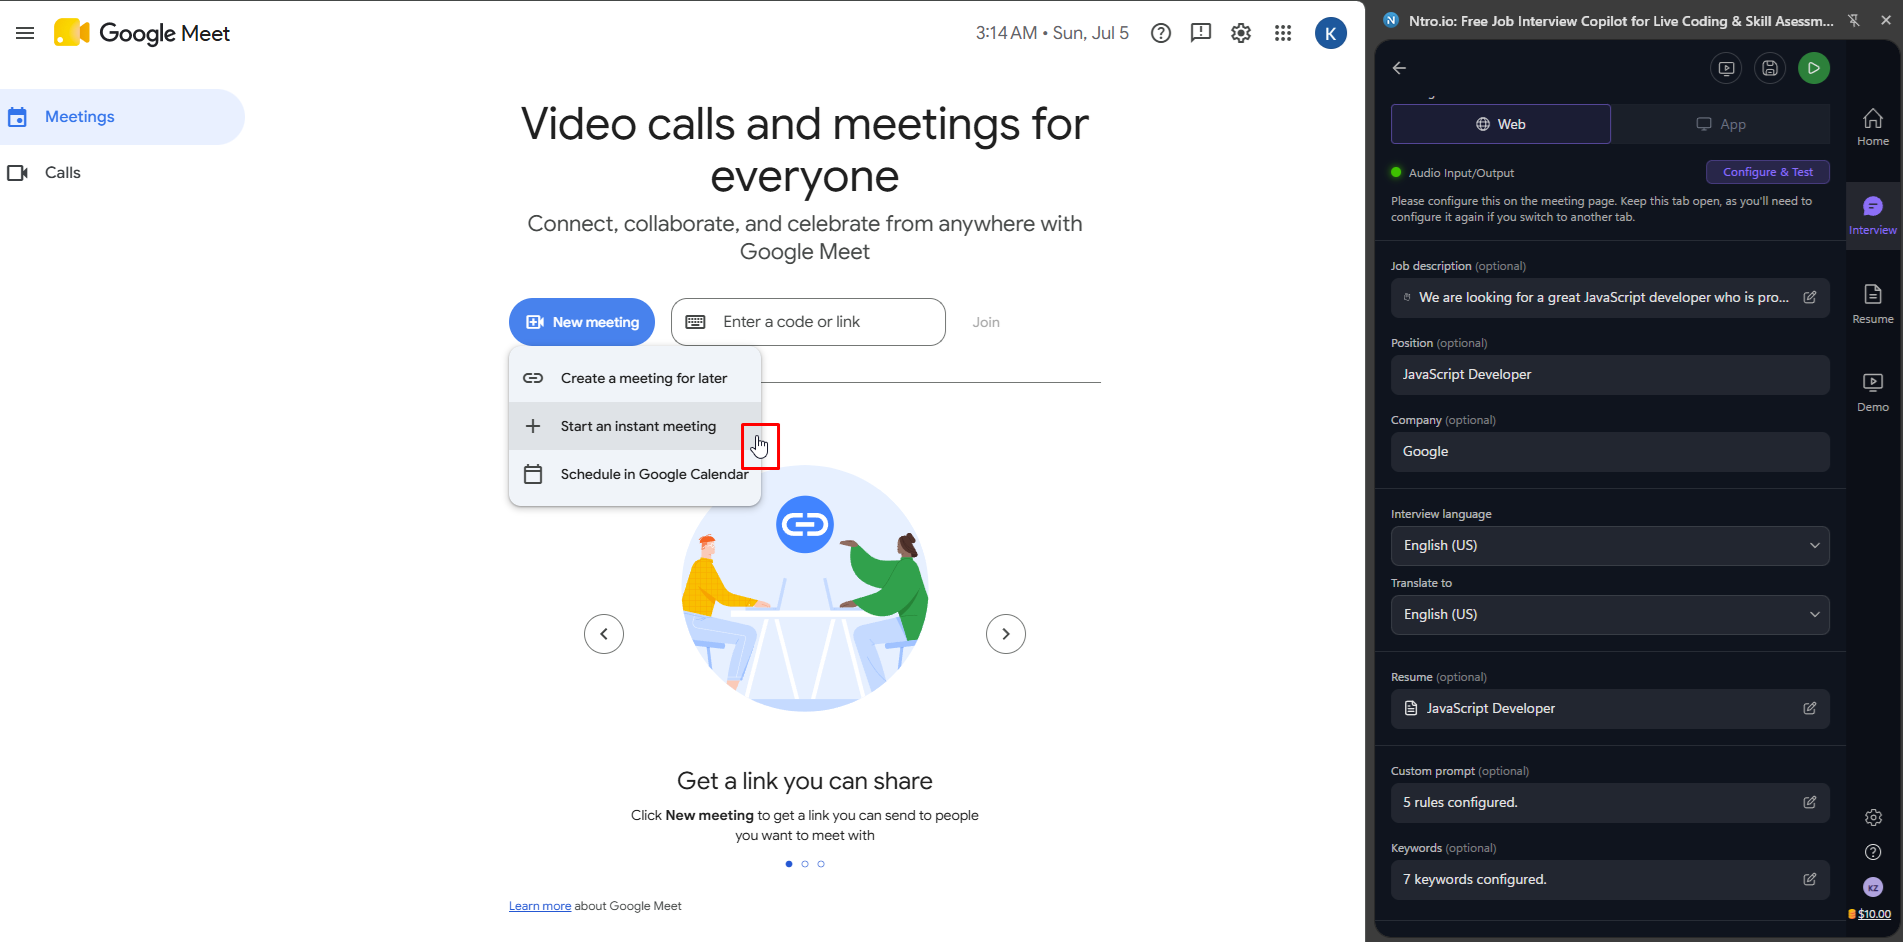Open the Google account K avatar
The height and width of the screenshot is (942, 1903).
point(1330,33)
